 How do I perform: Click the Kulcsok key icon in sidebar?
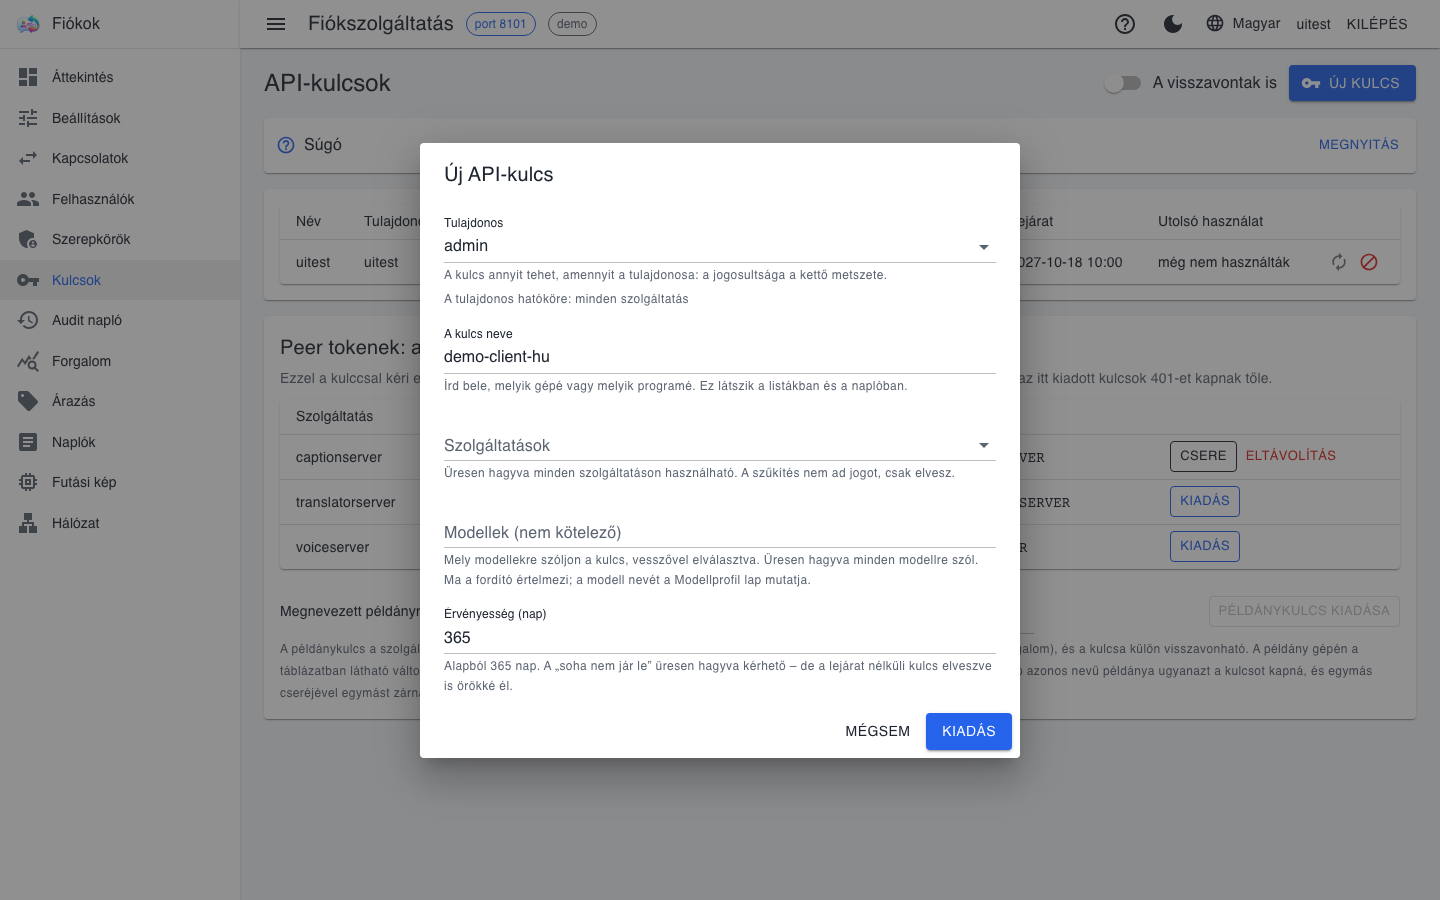click(x=28, y=280)
